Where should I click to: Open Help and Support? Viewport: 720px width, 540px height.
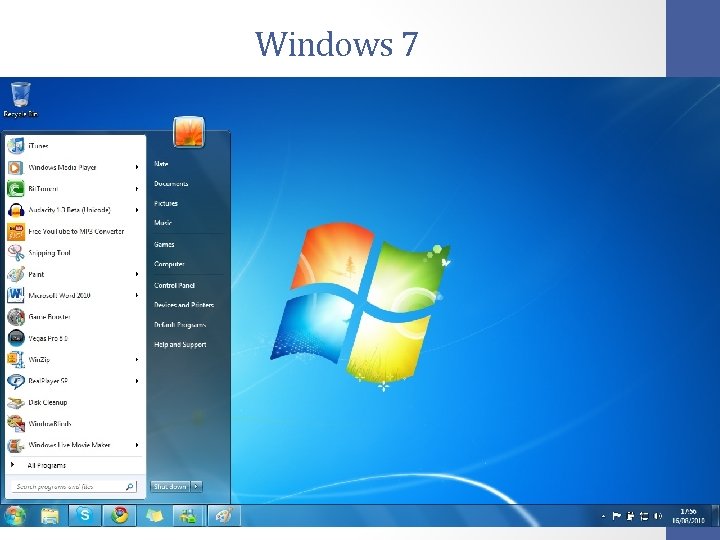[180, 344]
